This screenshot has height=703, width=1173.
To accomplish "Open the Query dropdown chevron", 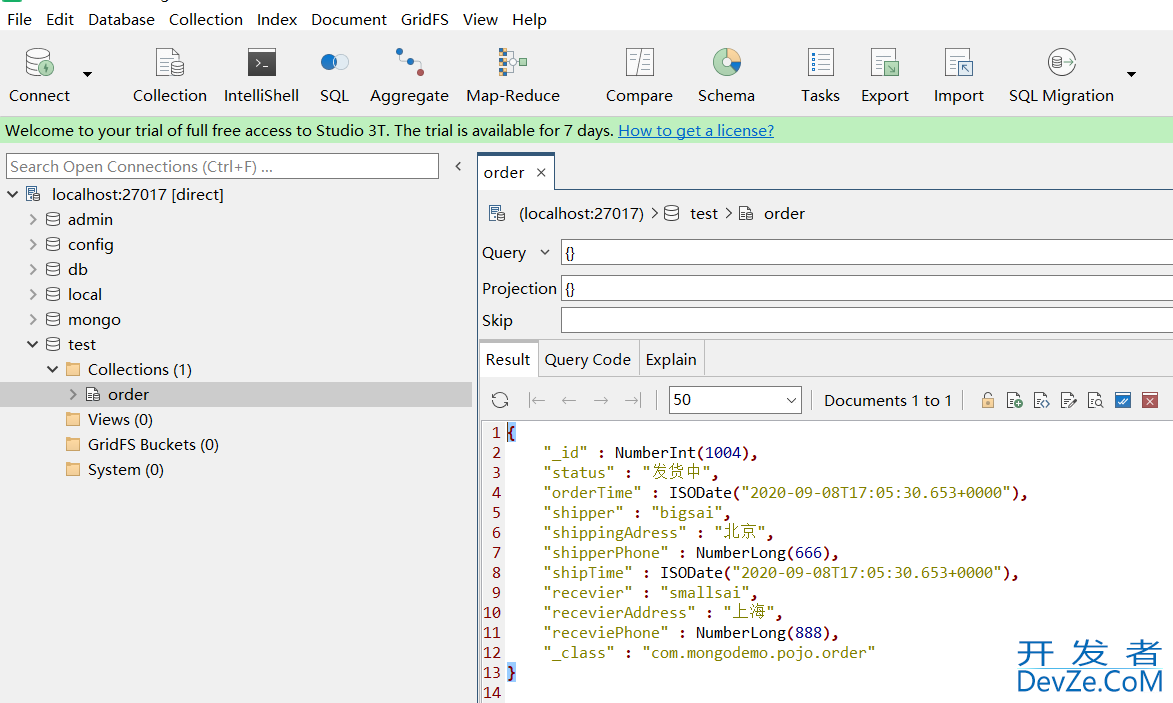I will pos(545,253).
